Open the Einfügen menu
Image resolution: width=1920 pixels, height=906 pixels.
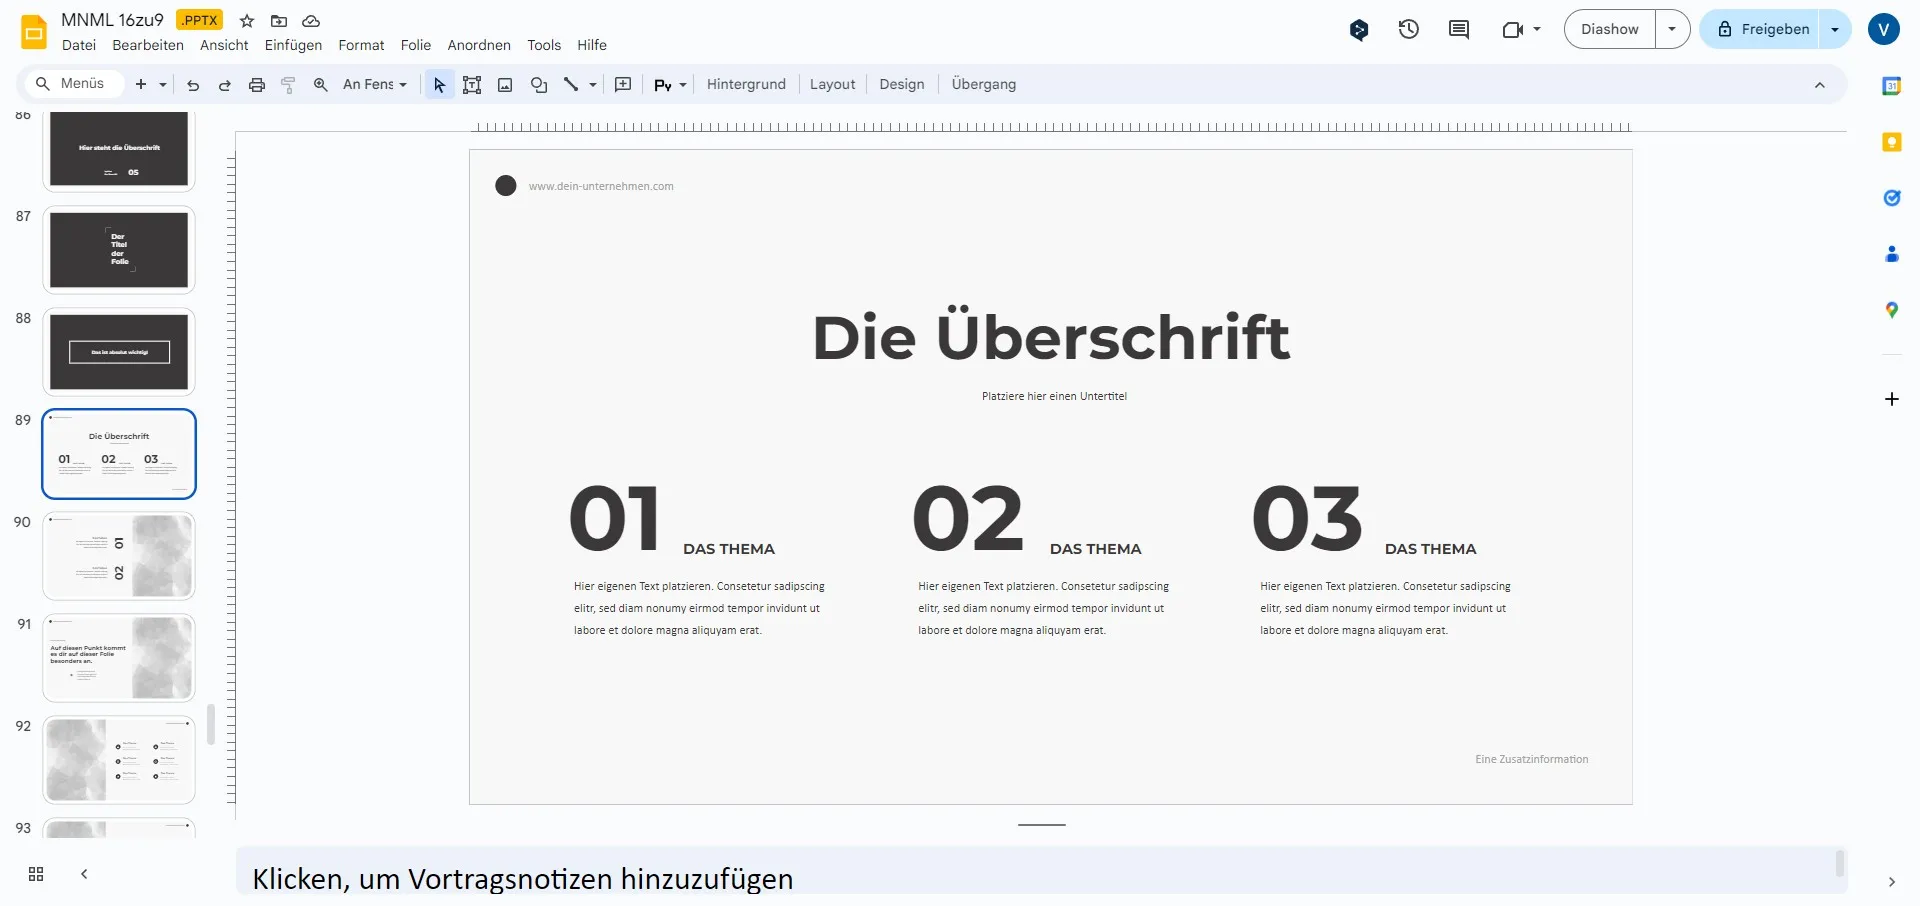click(x=293, y=45)
